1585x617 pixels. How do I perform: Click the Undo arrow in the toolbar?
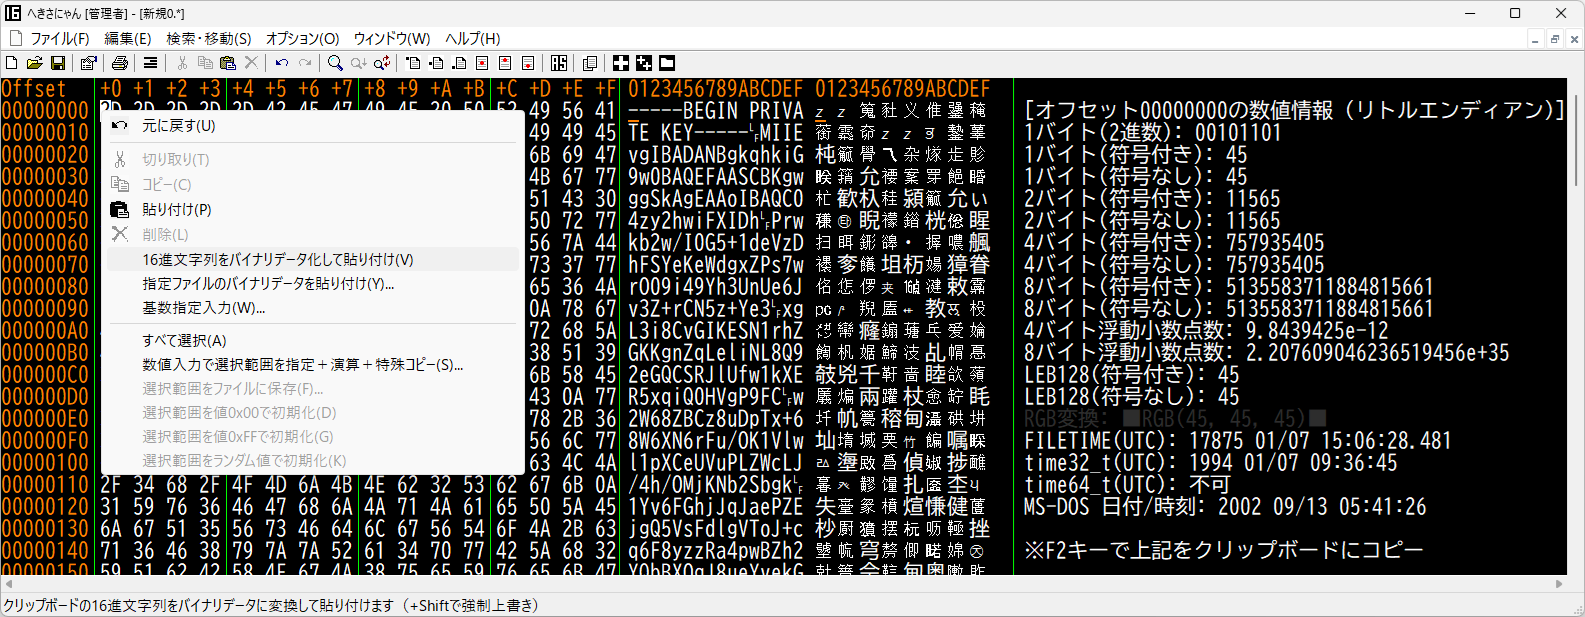281,63
